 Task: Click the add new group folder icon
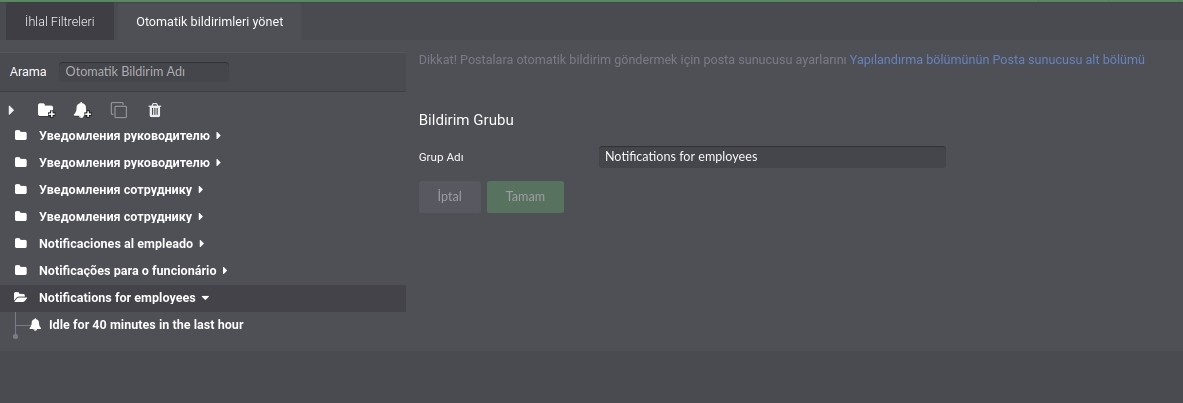(46, 110)
